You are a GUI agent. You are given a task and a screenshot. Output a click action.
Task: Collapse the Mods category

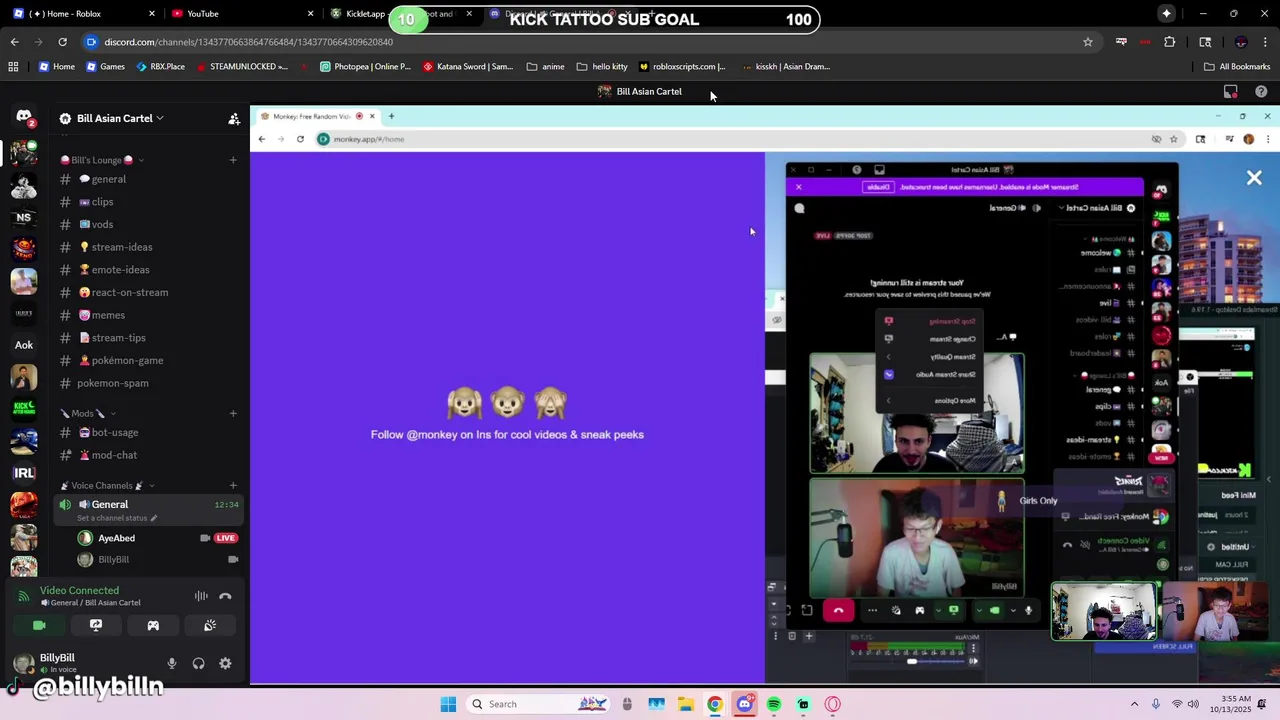pyautogui.click(x=88, y=413)
